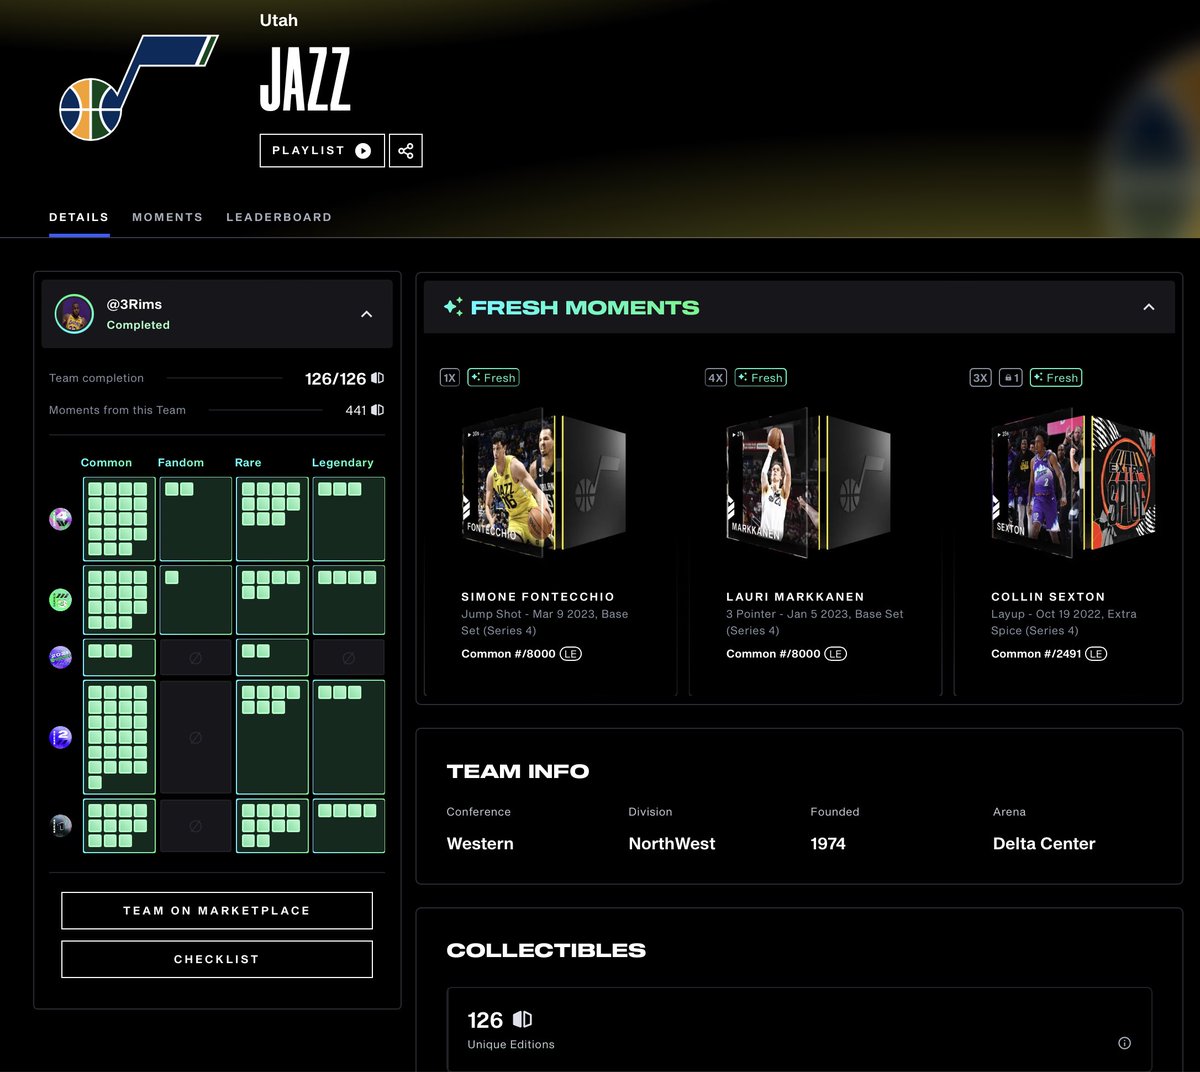Click the Fandom tier column header

click(181, 463)
